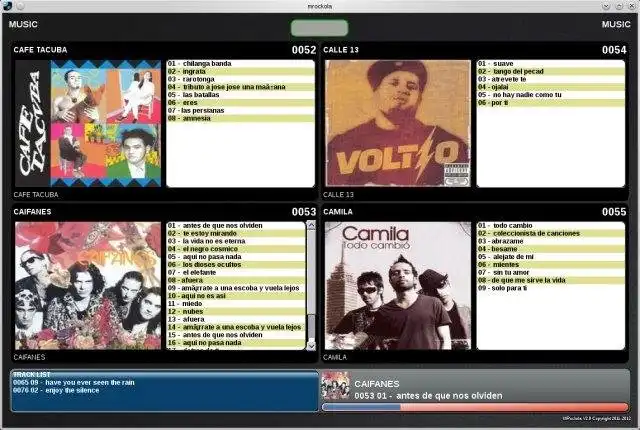The height and width of the screenshot is (430, 640).
Task: Select track '03 - atrevete te'
Action: [x=551, y=79]
